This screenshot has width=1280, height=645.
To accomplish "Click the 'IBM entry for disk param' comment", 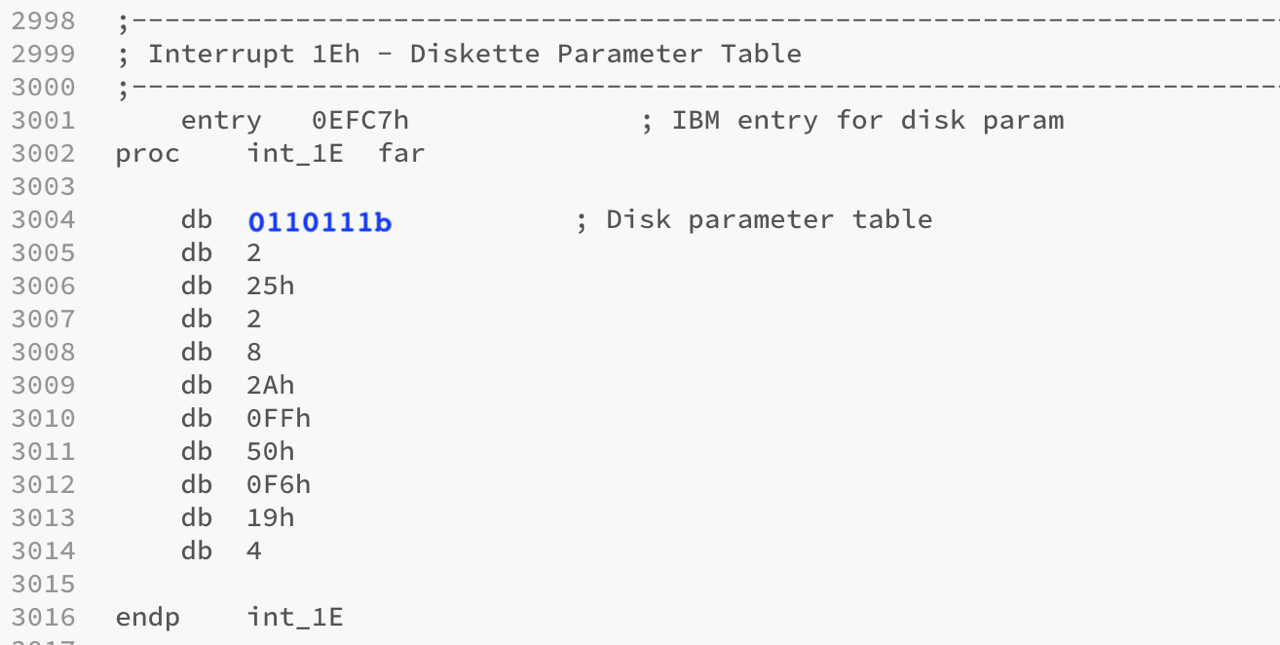I will pyautogui.click(x=866, y=121).
